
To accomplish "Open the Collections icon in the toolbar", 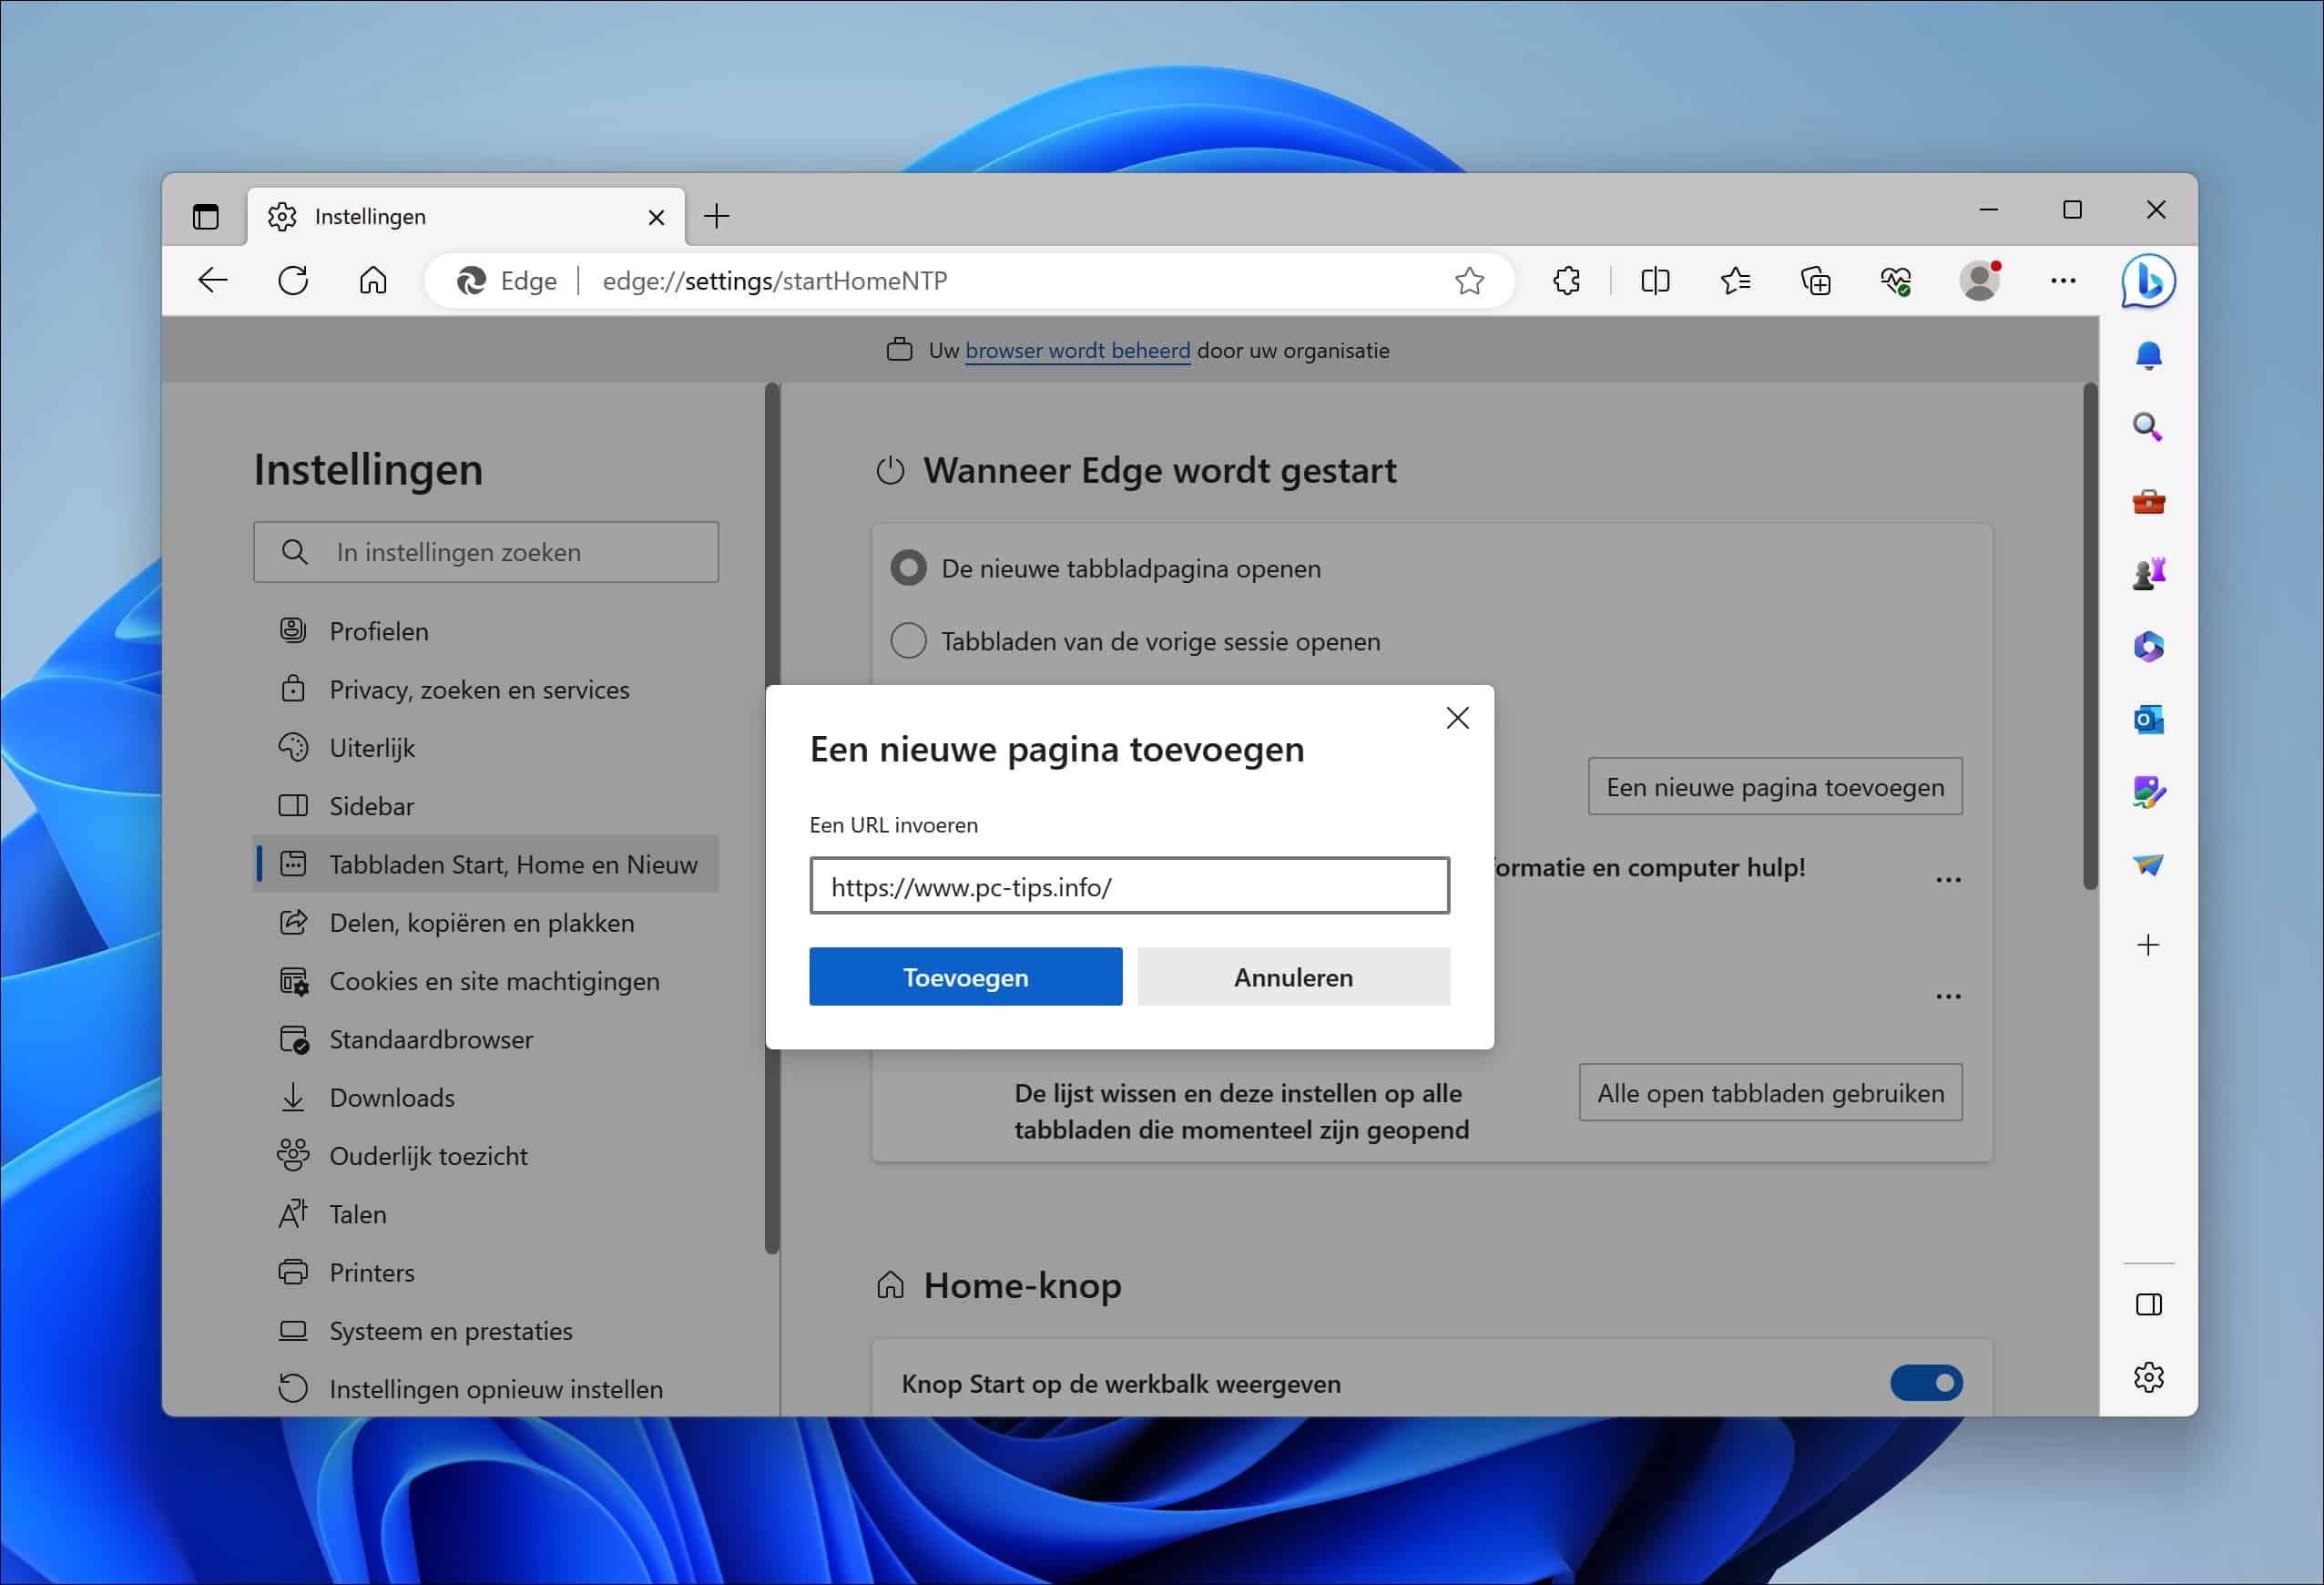I will point(1816,281).
